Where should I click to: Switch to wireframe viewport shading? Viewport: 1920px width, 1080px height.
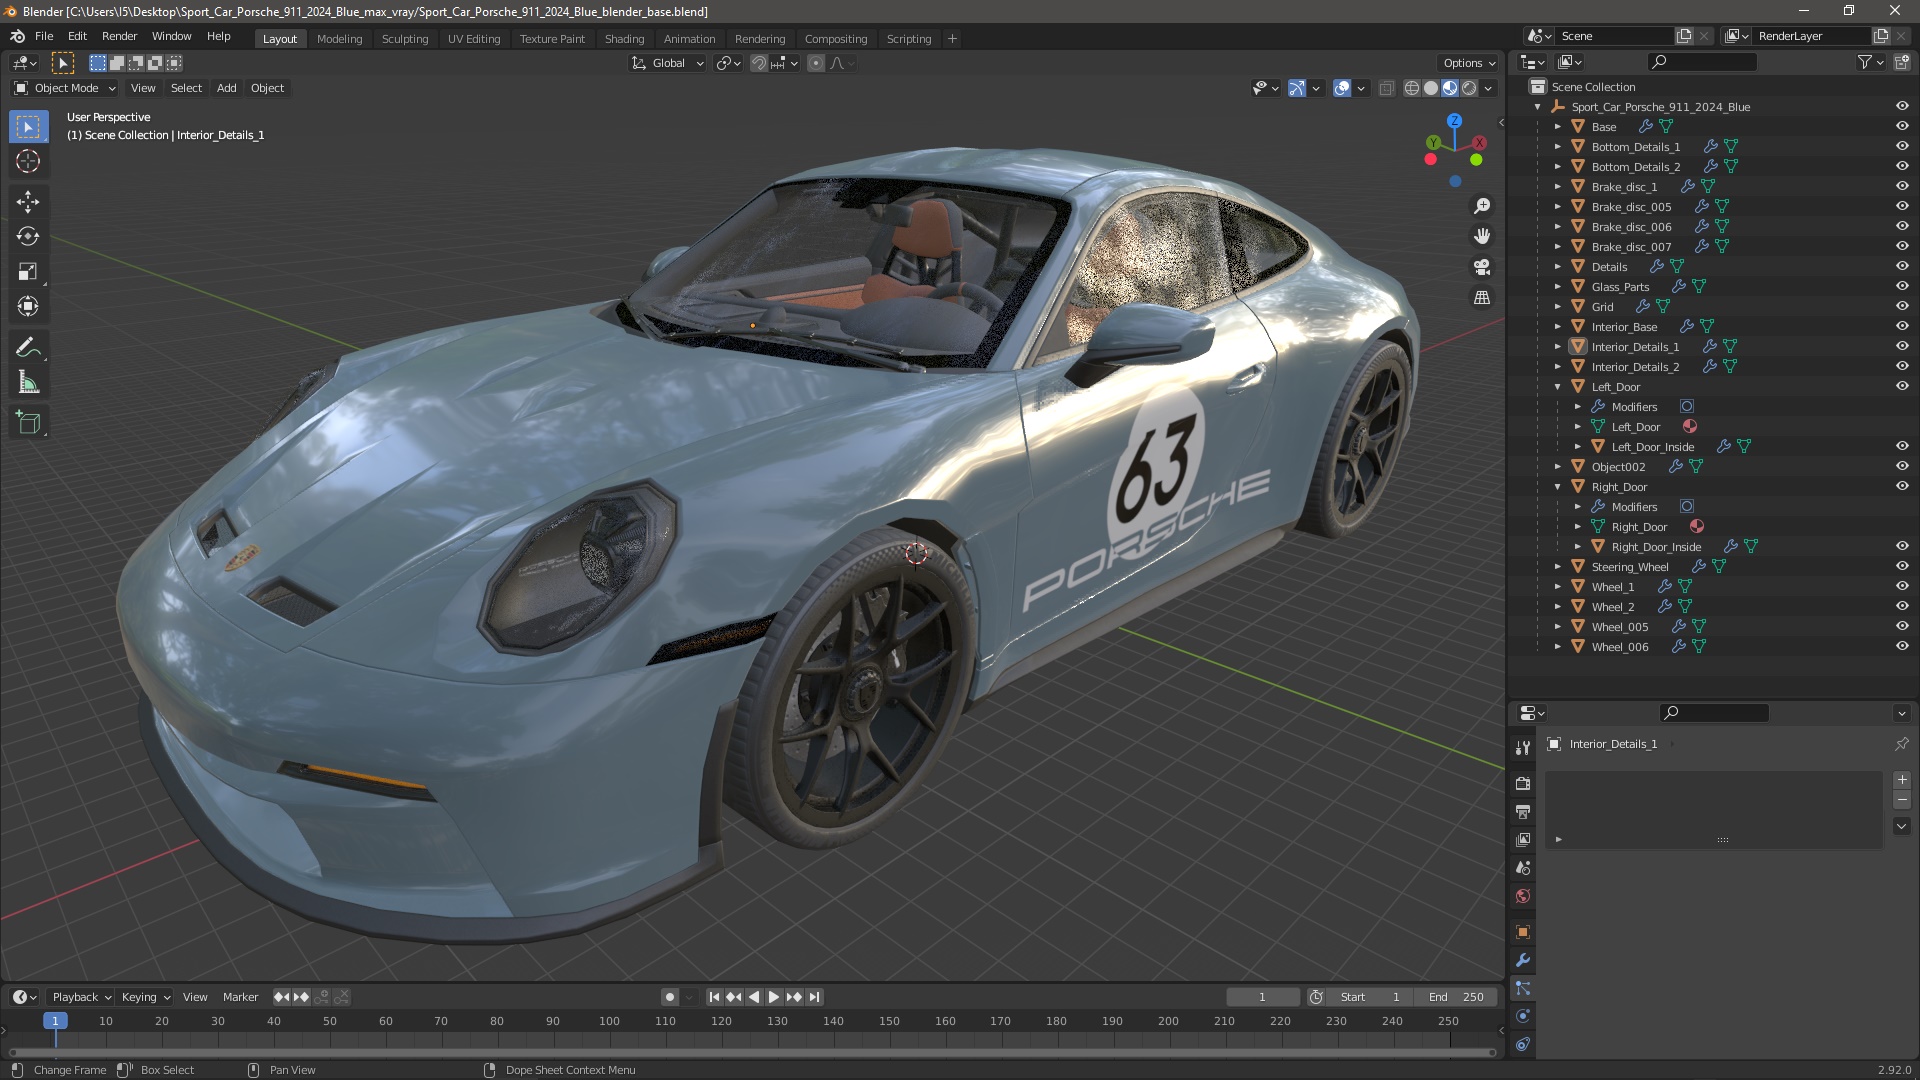coord(1412,88)
